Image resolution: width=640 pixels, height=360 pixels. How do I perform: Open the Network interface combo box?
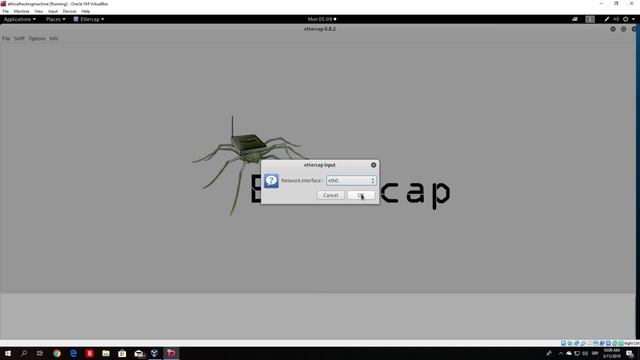pos(351,180)
